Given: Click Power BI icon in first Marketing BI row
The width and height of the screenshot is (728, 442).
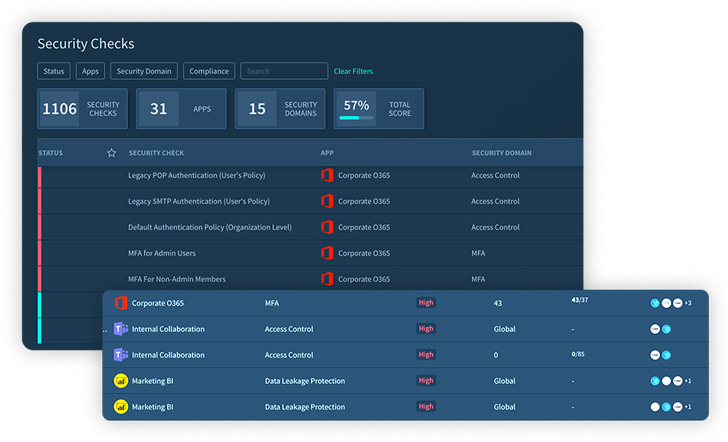Looking at the screenshot, I should click(x=121, y=381).
